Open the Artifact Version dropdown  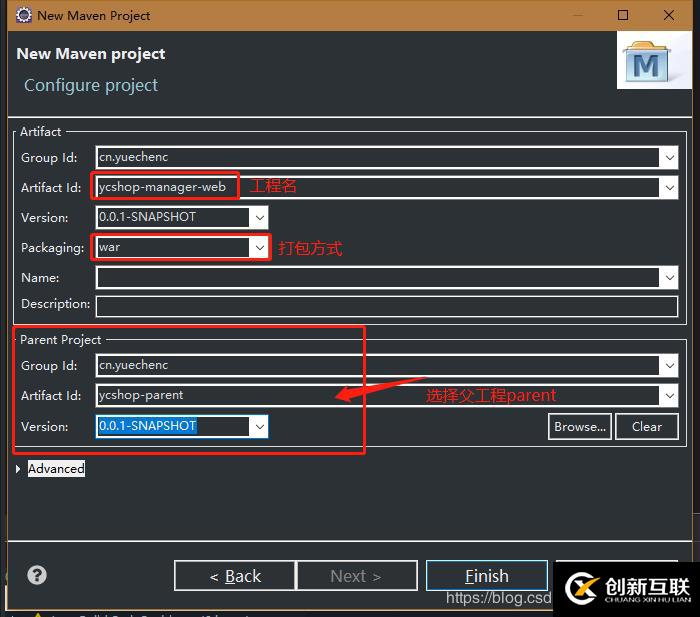point(259,217)
